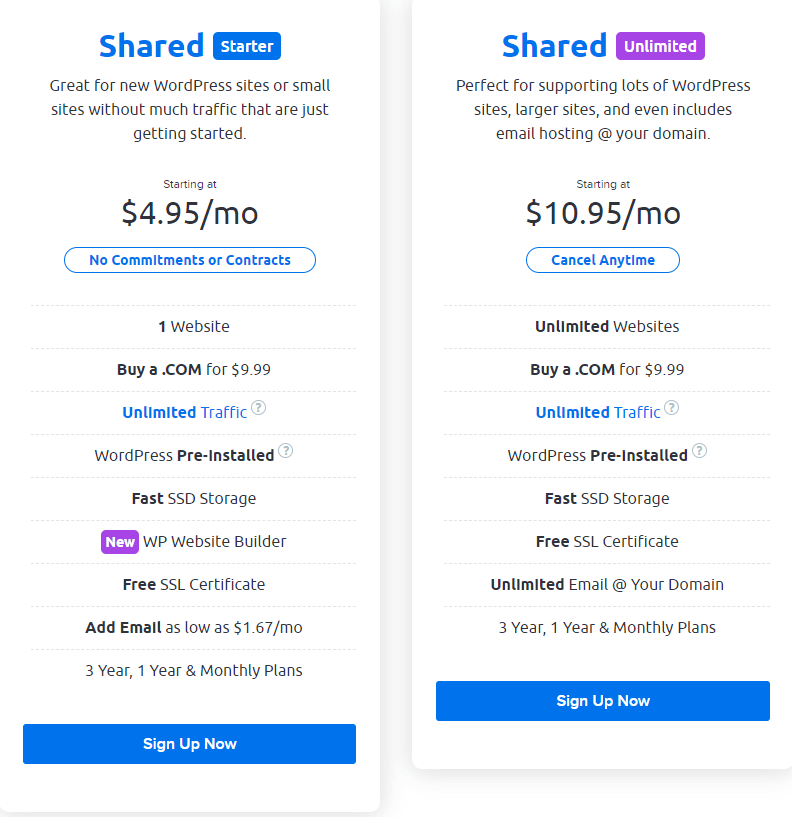This screenshot has width=792, height=817.
Task: Open Unlimited Traffic link in Starter plan
Action: tap(184, 413)
